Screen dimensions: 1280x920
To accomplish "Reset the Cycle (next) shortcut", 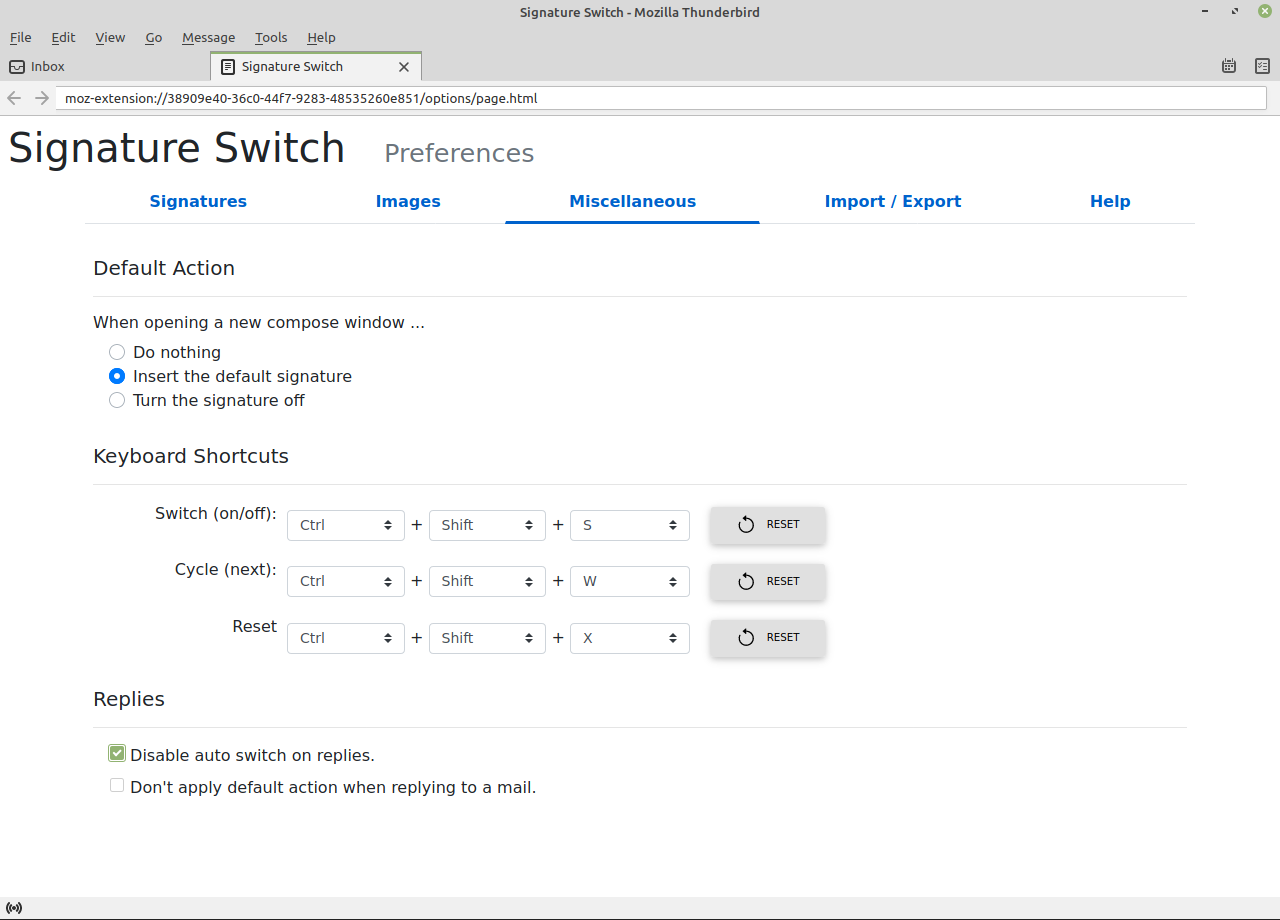I will tap(768, 581).
